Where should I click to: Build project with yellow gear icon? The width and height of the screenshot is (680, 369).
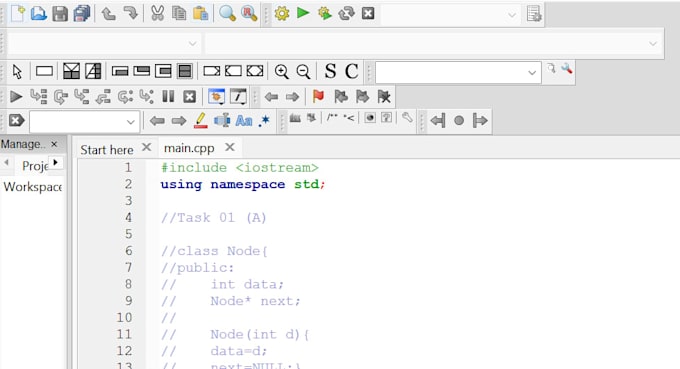pos(282,14)
